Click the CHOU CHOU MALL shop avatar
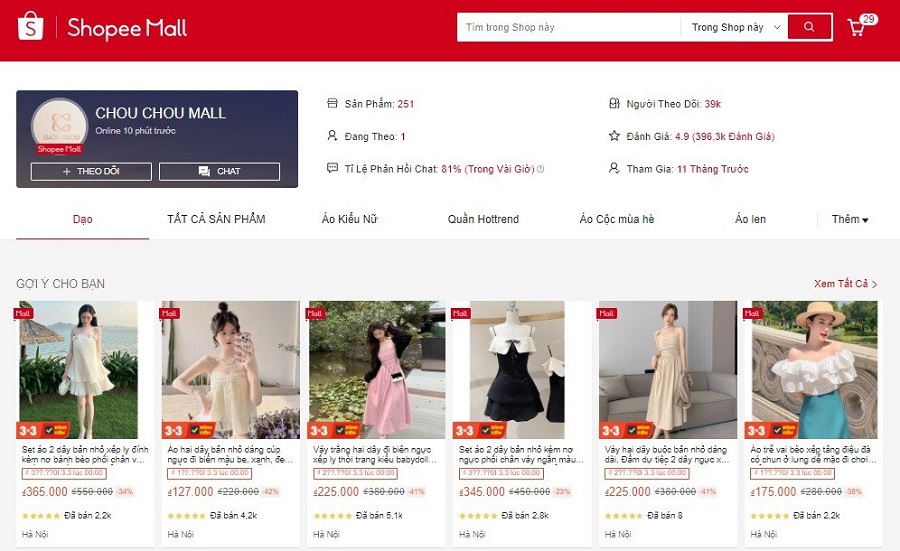Screen dimensions: 900x551 [58, 125]
